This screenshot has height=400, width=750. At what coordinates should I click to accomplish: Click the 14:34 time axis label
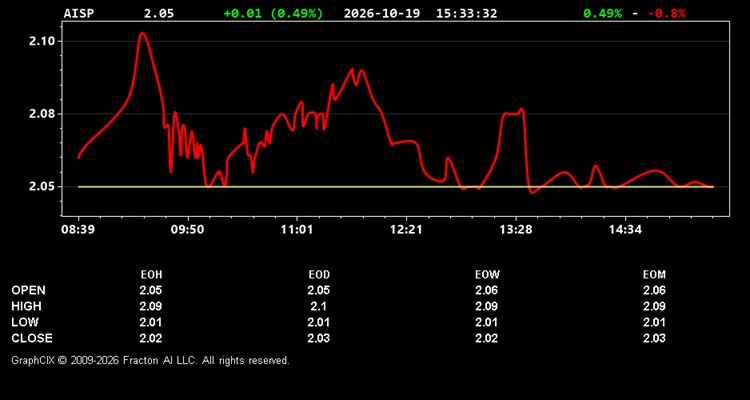[x=625, y=229]
